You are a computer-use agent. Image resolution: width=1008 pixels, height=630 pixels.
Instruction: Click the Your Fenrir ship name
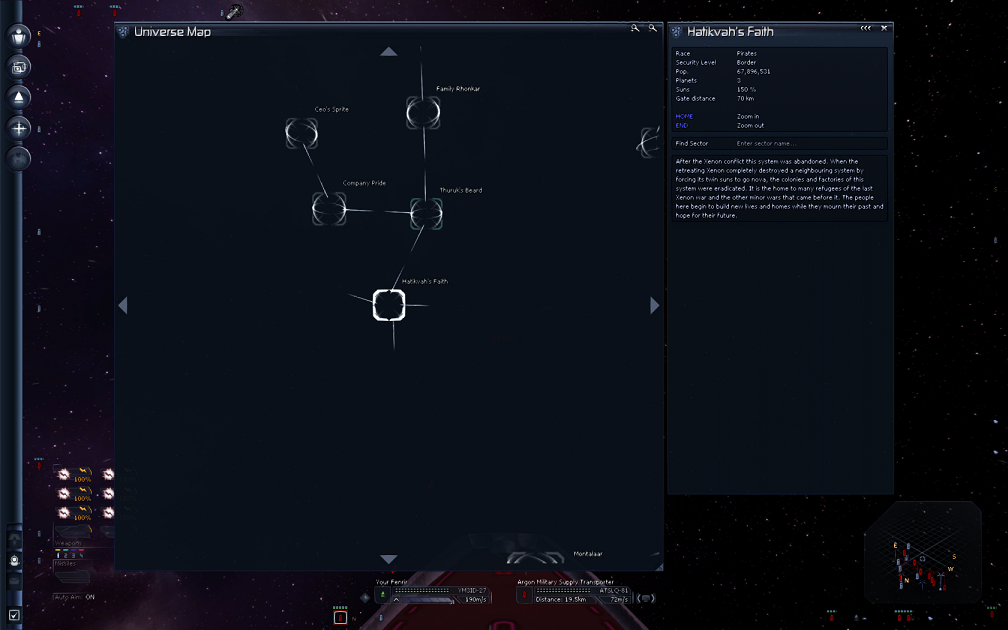coord(392,582)
